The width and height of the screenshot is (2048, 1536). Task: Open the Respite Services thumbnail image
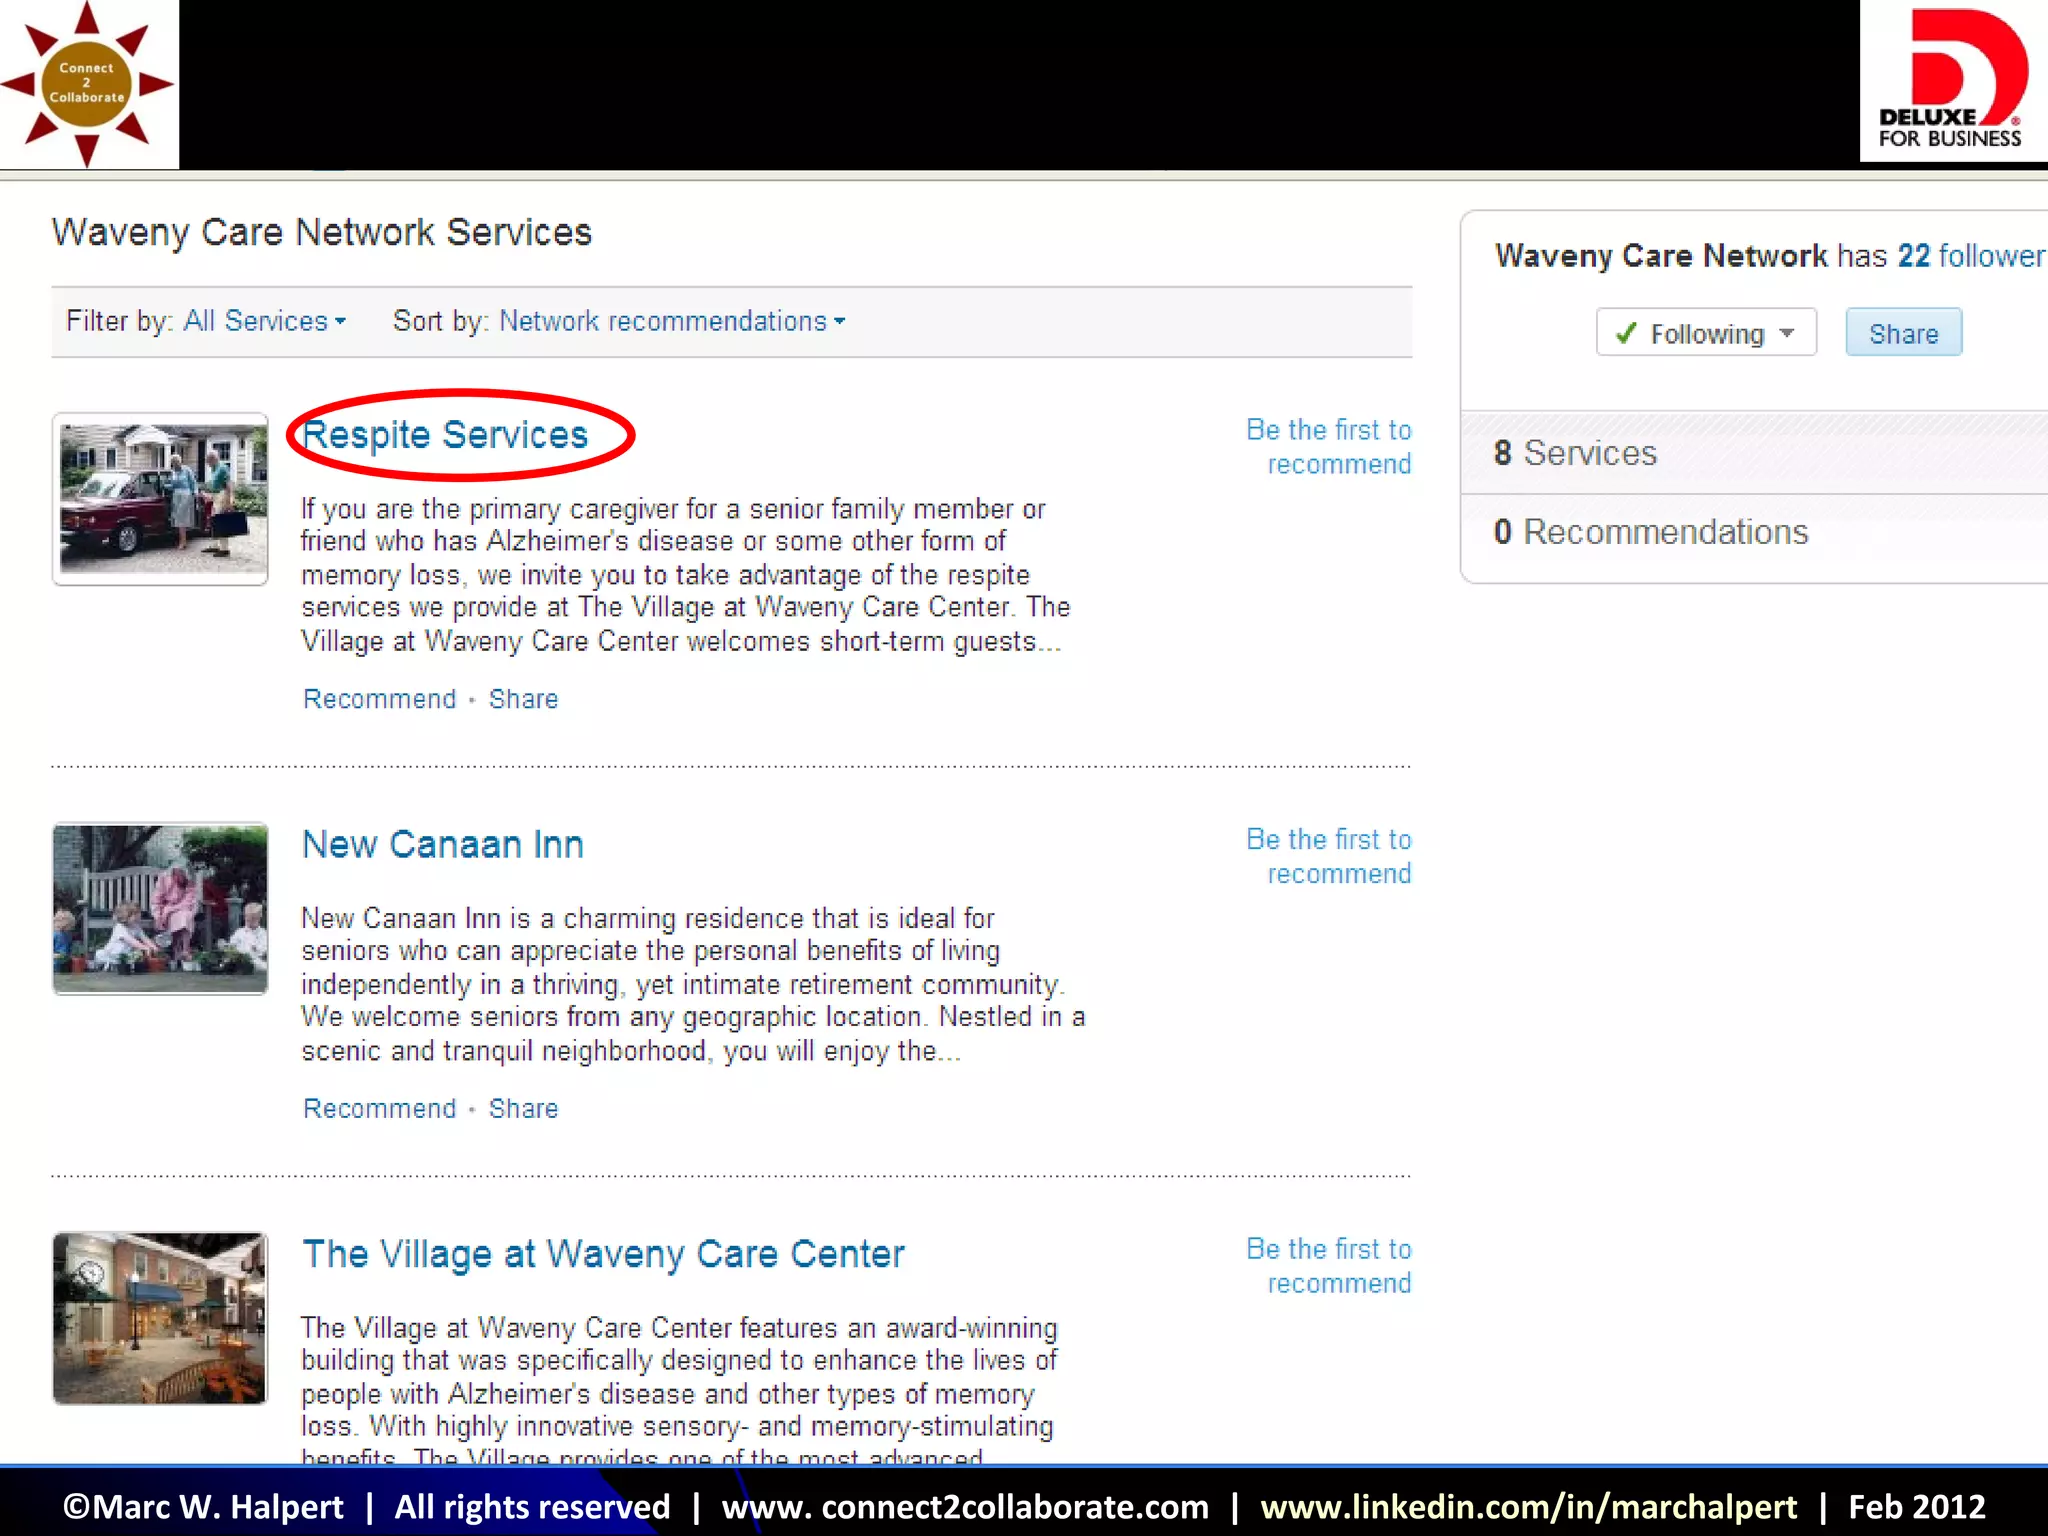160,498
